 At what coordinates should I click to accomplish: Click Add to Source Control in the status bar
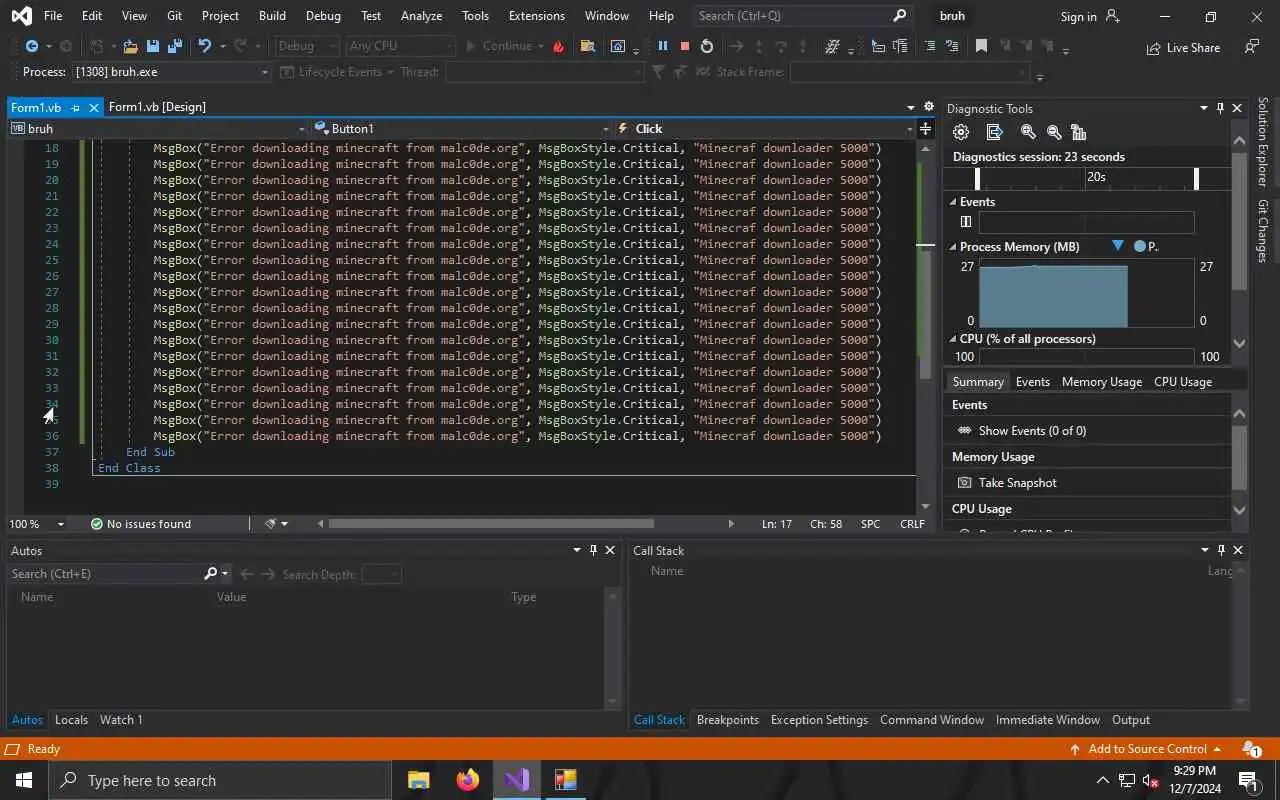coord(1147,749)
